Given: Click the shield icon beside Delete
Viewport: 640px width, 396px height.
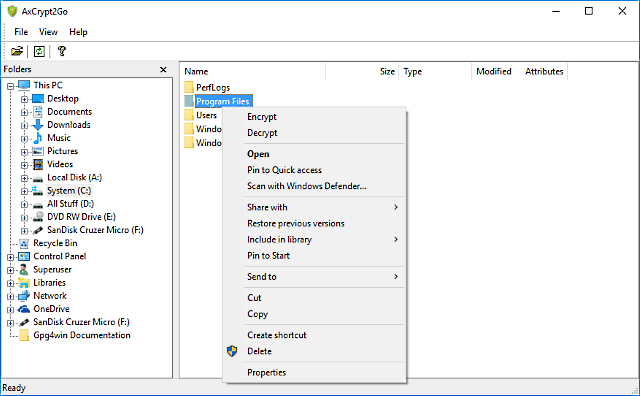Looking at the screenshot, I should [232, 351].
